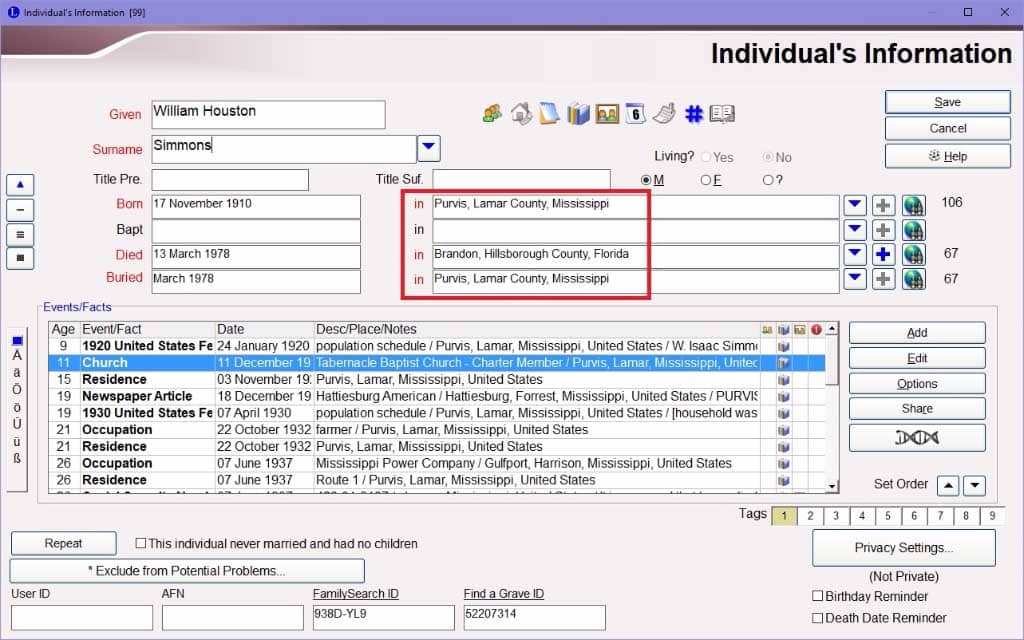Image resolution: width=1024 pixels, height=640 pixels.
Task: Click the FamilySearch ID link label
Action: pos(355,594)
